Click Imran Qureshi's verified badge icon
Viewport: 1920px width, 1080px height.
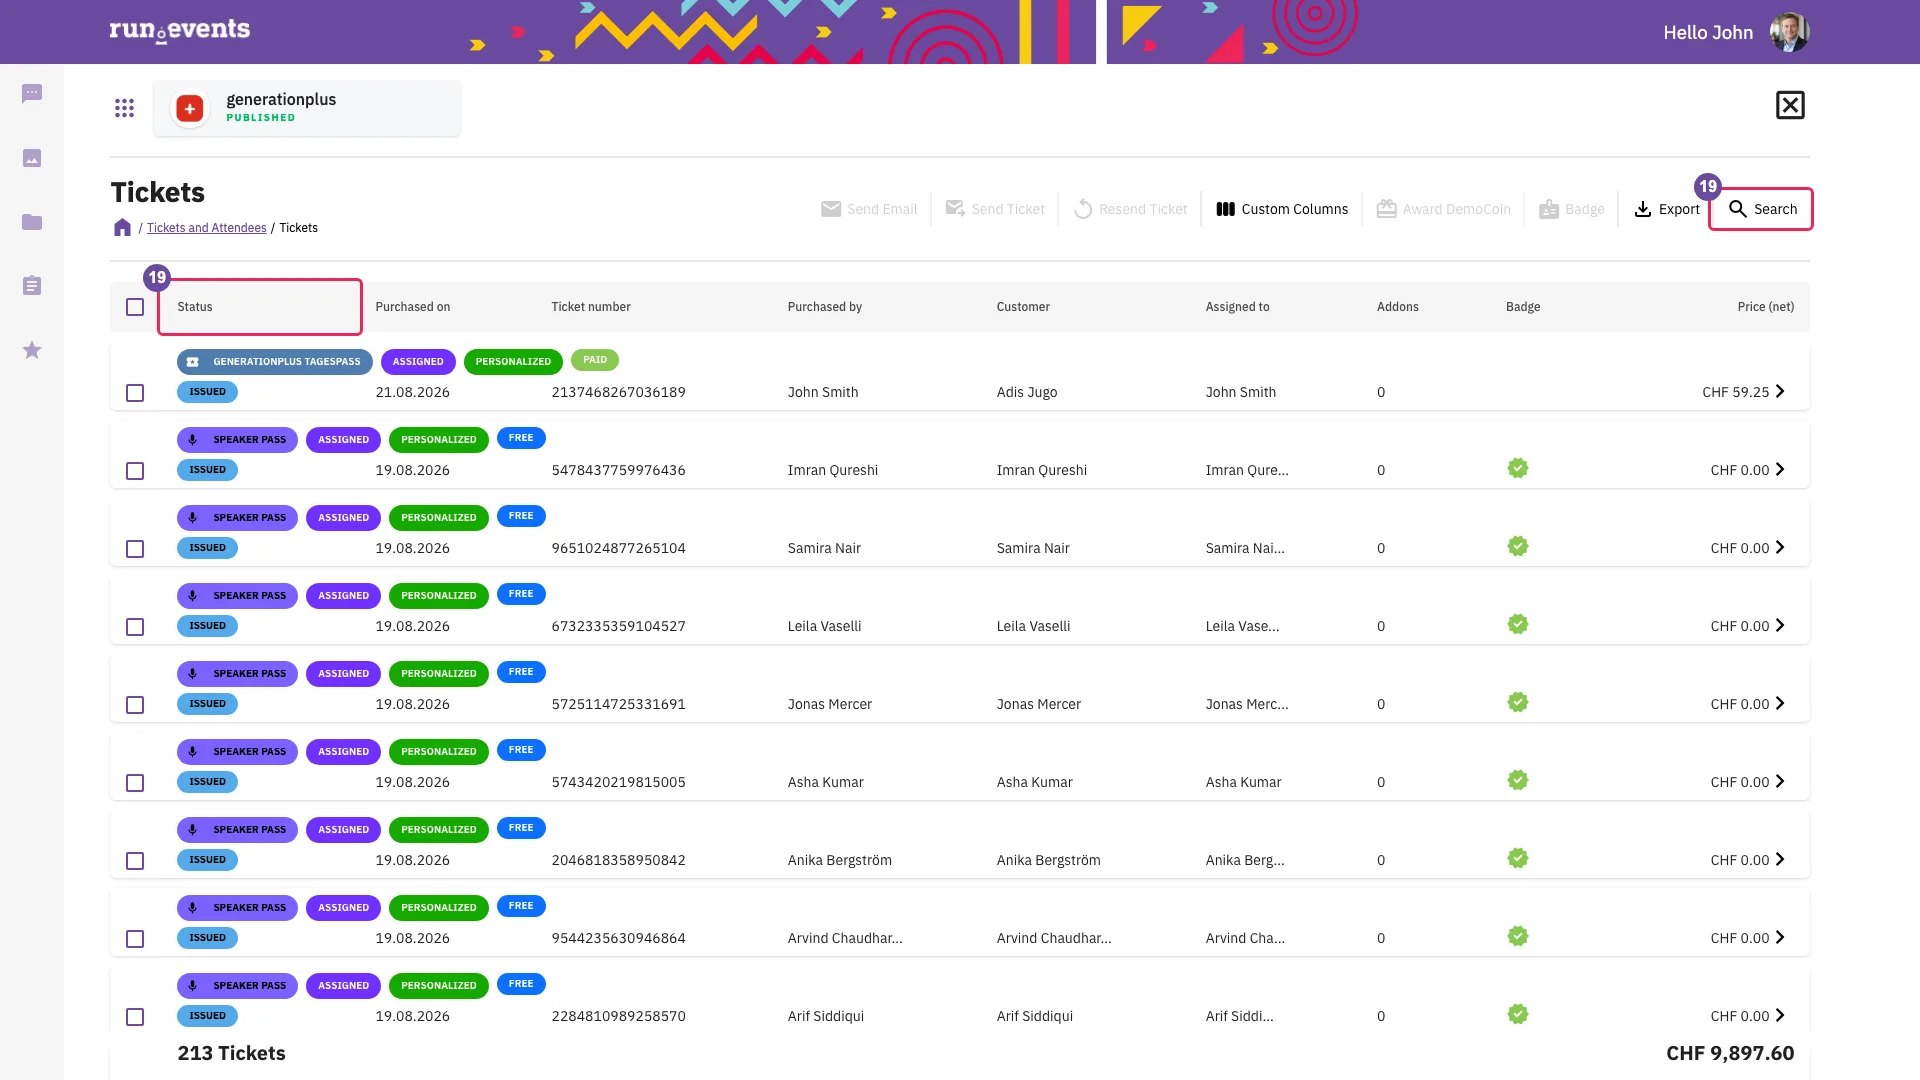[1518, 468]
